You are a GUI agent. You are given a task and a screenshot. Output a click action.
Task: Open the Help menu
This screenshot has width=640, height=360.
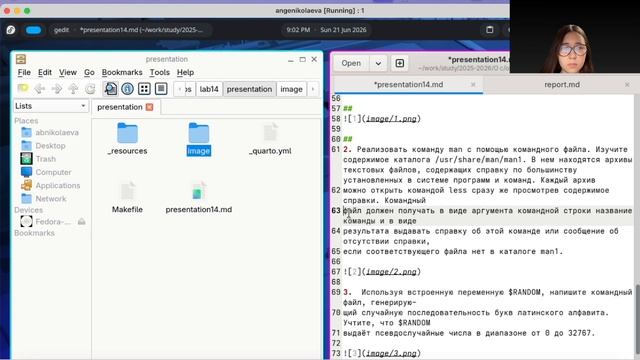185,72
